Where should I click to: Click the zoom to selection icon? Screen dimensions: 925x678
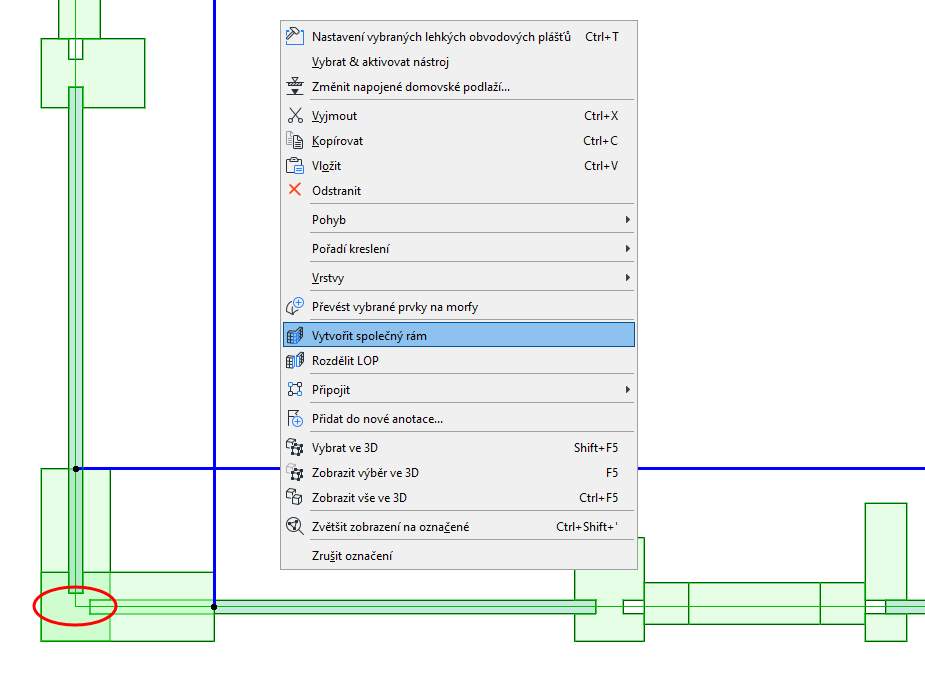click(x=294, y=526)
